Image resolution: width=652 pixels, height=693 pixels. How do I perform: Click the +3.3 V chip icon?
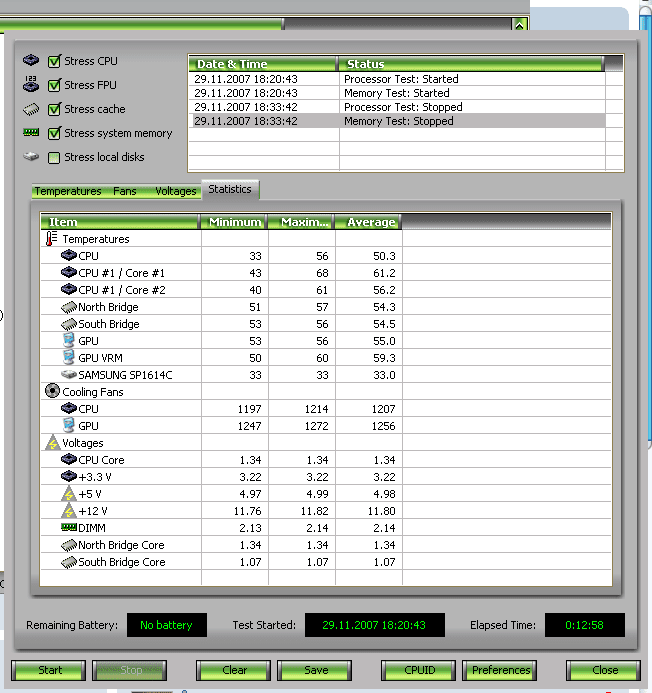point(69,476)
